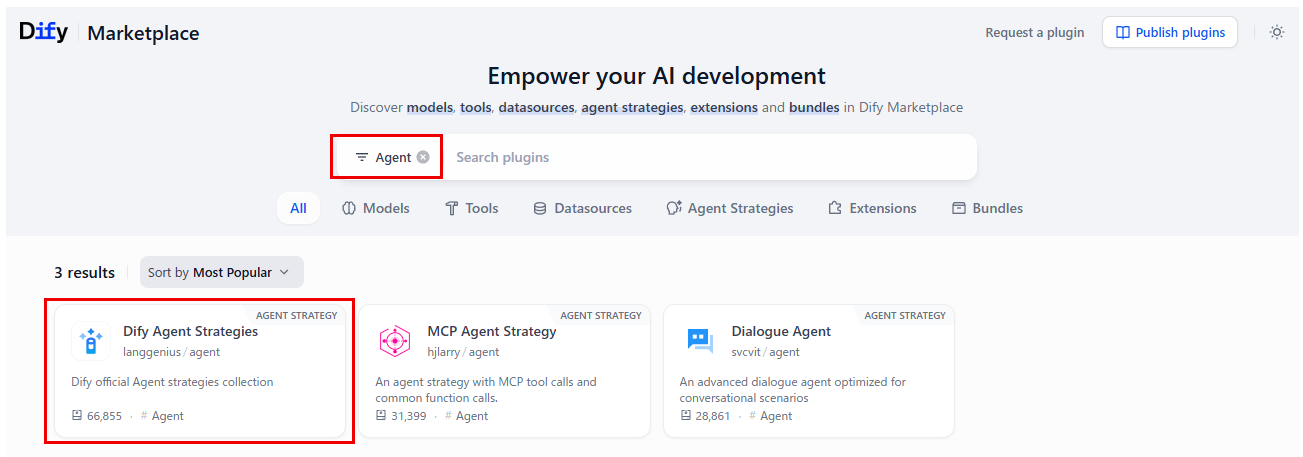Remove the Agent filter tag
Viewport: 1303px width, 457px height.
point(423,157)
